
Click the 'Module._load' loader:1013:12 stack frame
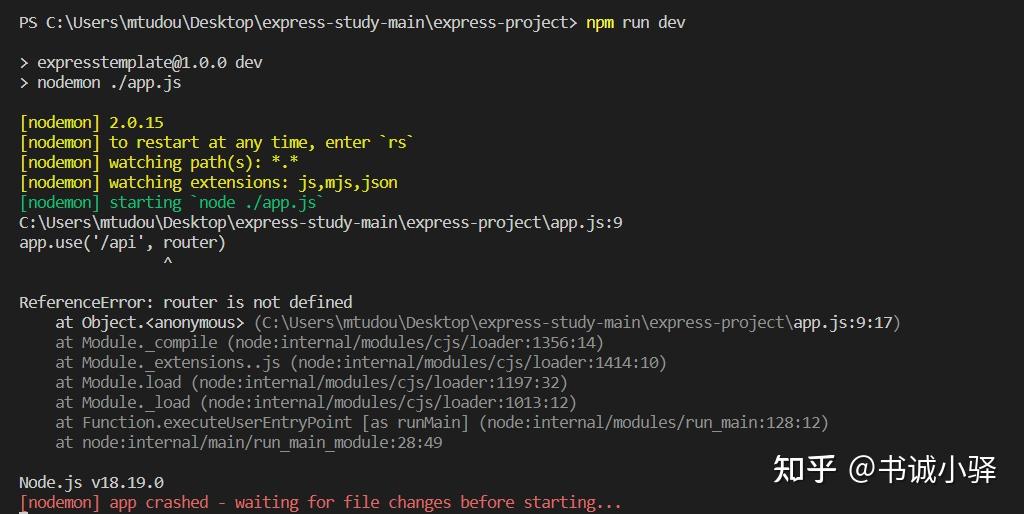316,402
